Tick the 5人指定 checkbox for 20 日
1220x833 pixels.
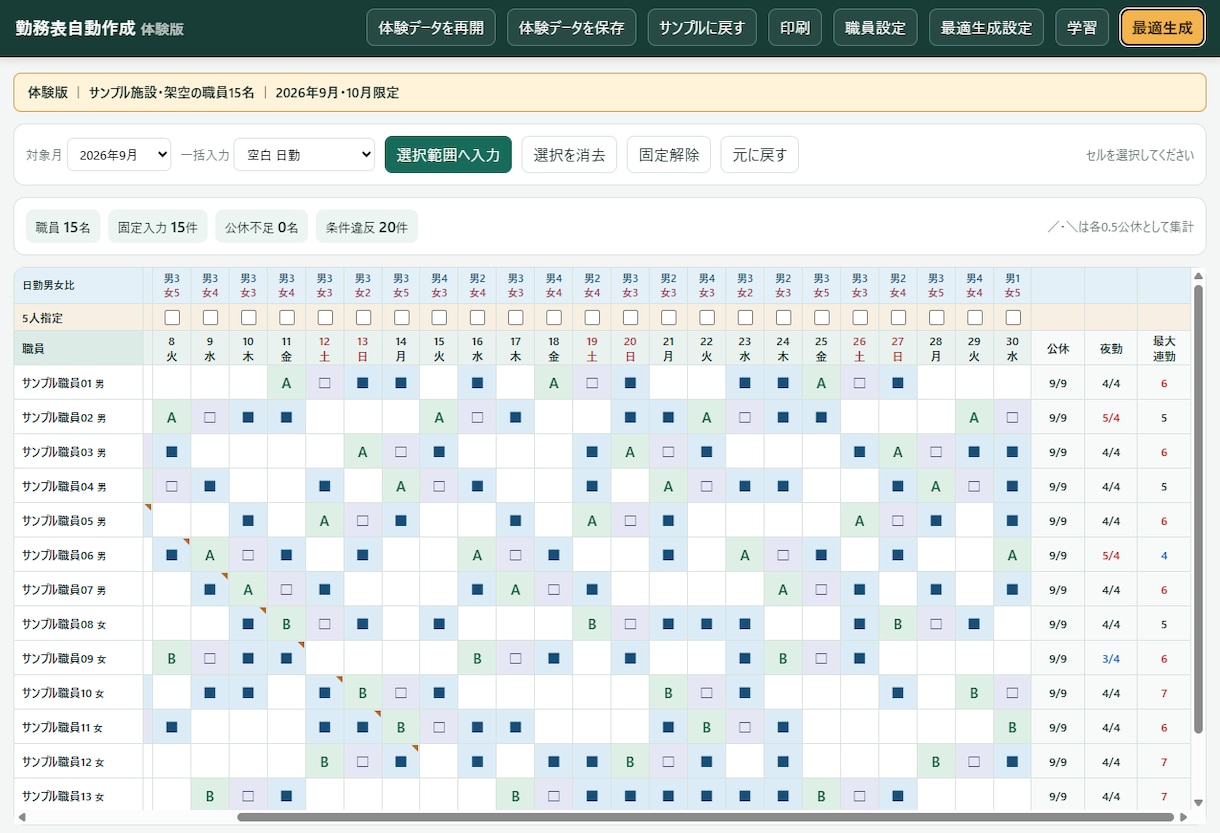pyautogui.click(x=631, y=317)
